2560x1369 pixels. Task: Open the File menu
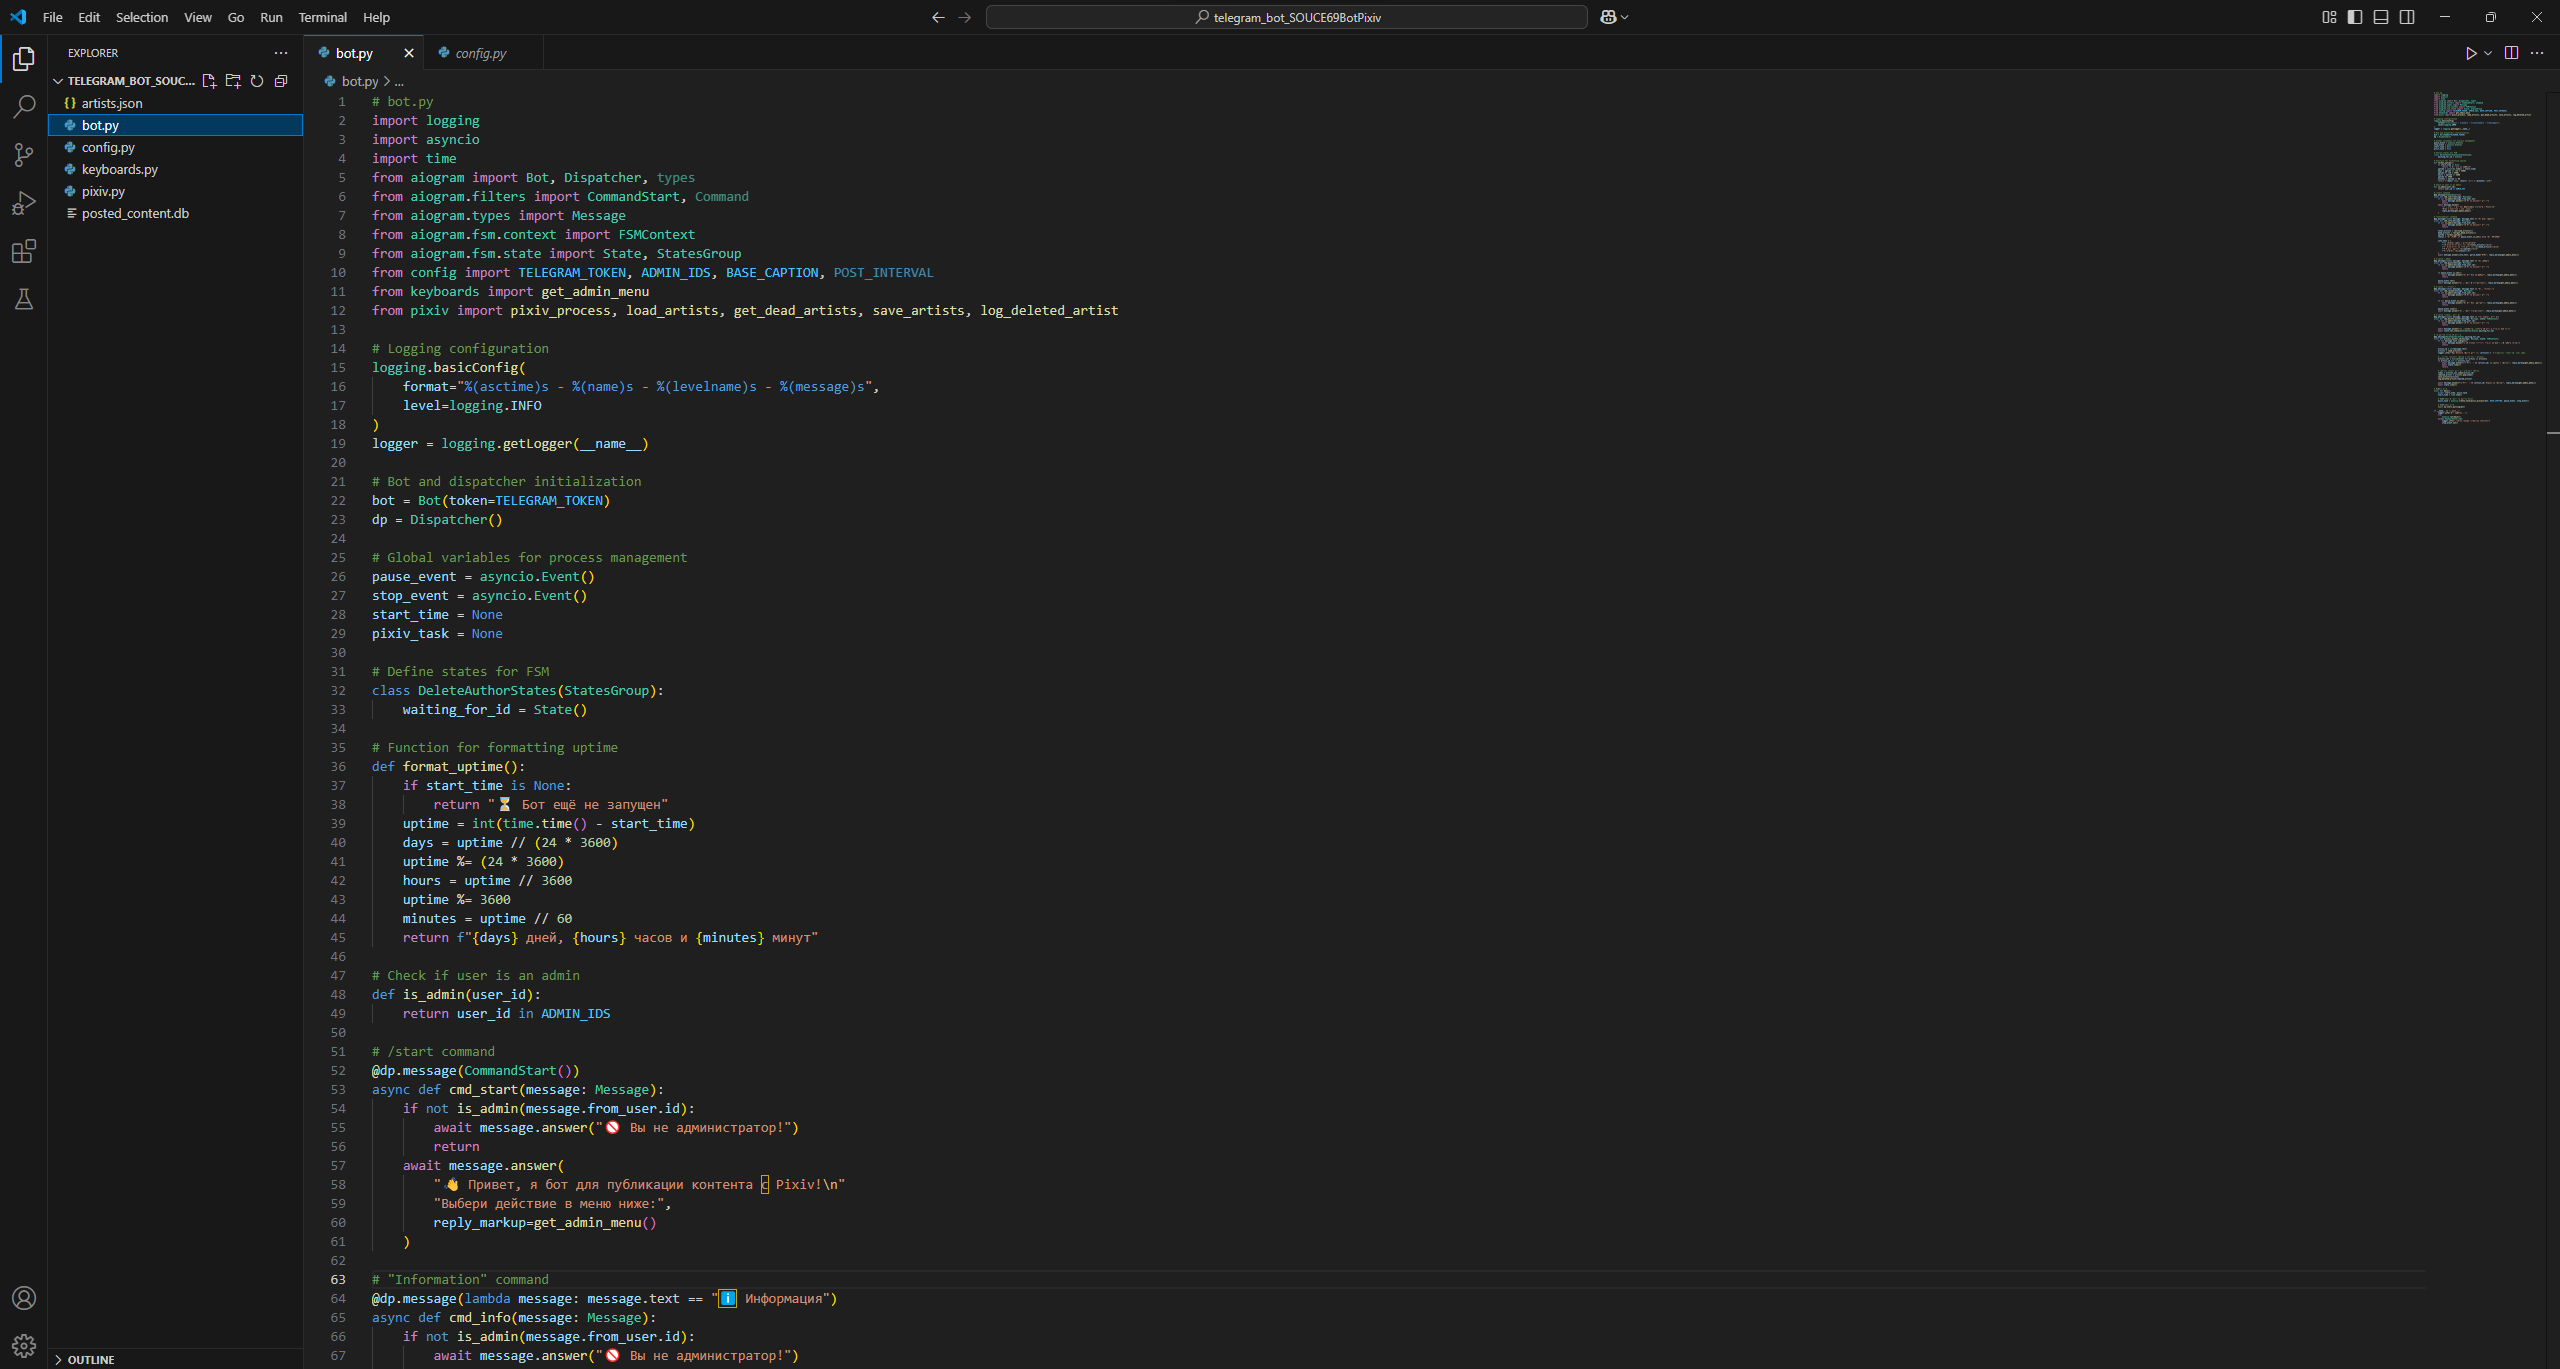pos(53,17)
